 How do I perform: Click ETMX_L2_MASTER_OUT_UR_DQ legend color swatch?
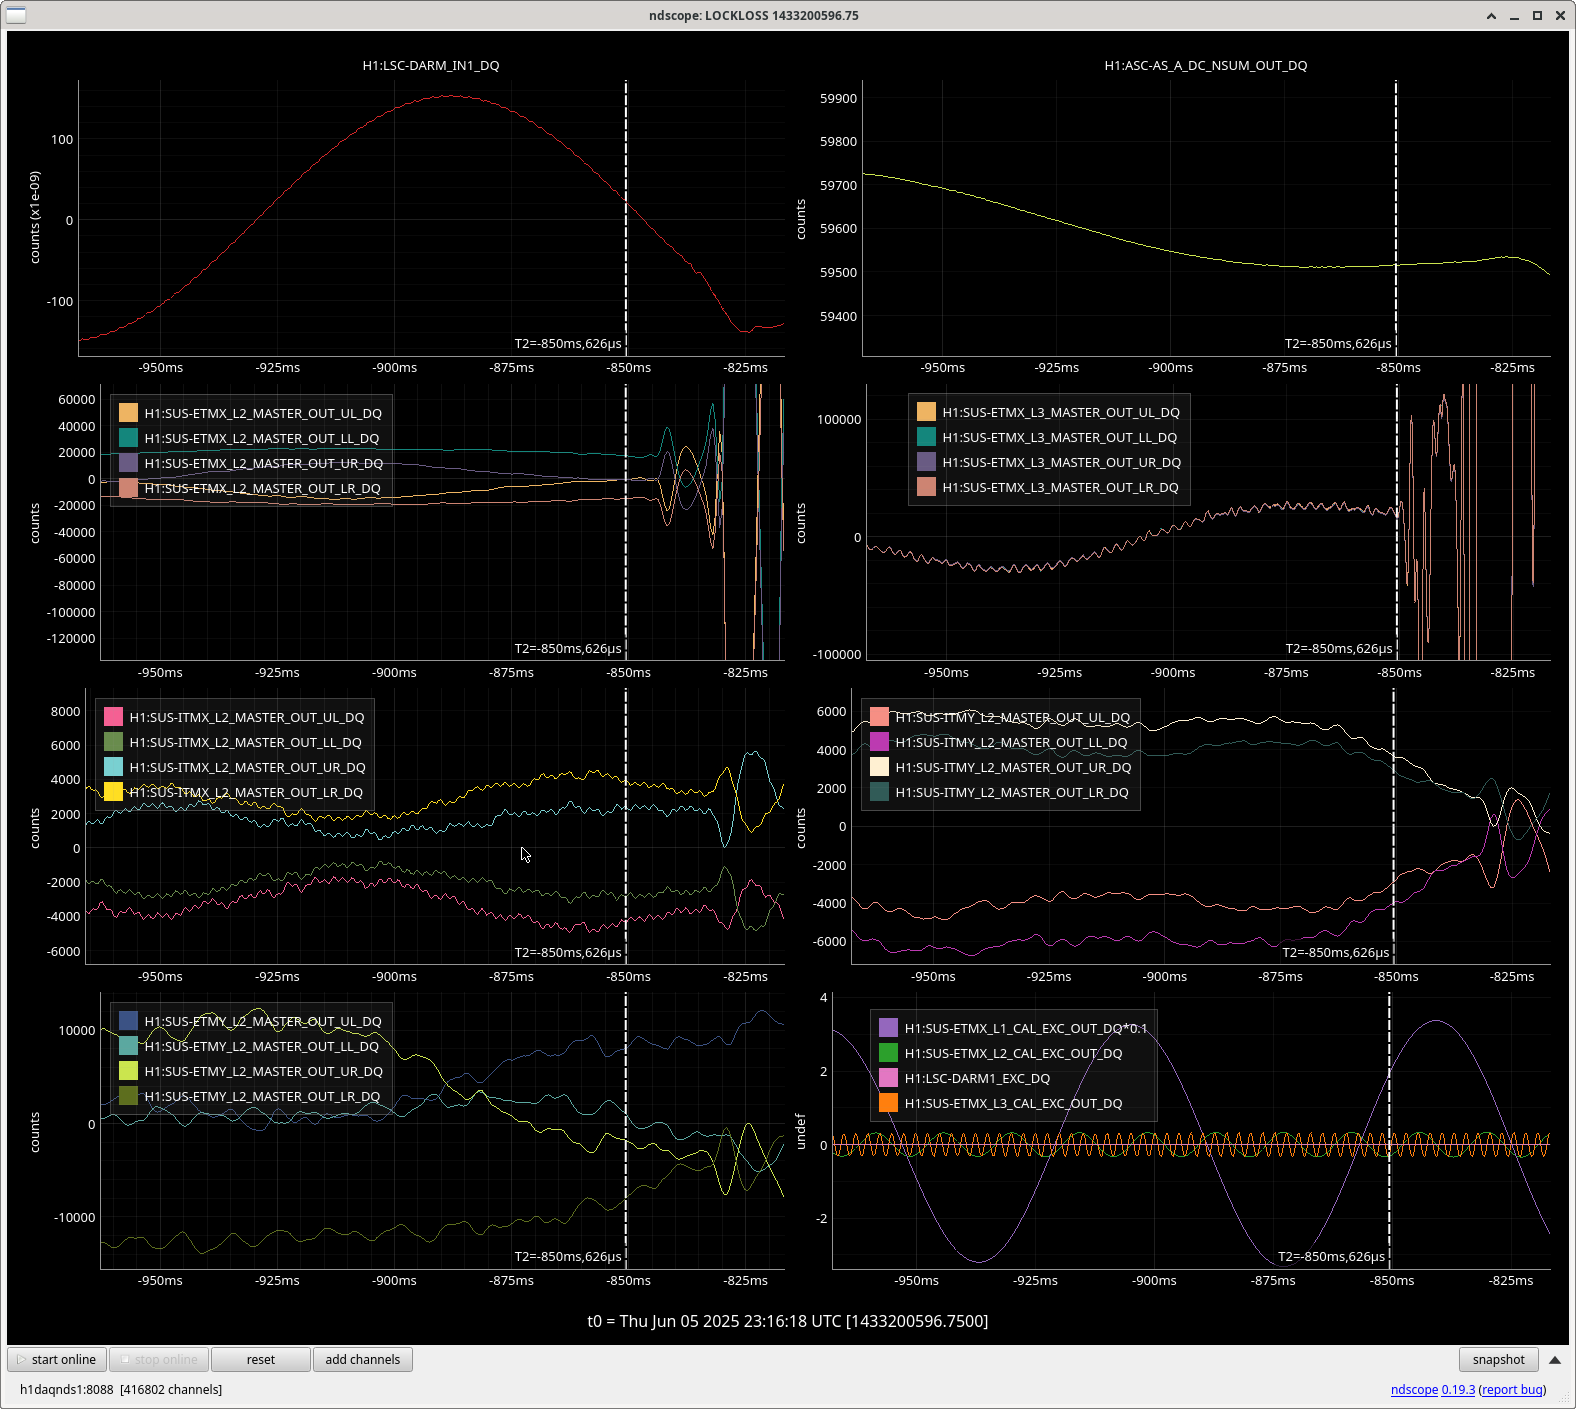pos(128,463)
